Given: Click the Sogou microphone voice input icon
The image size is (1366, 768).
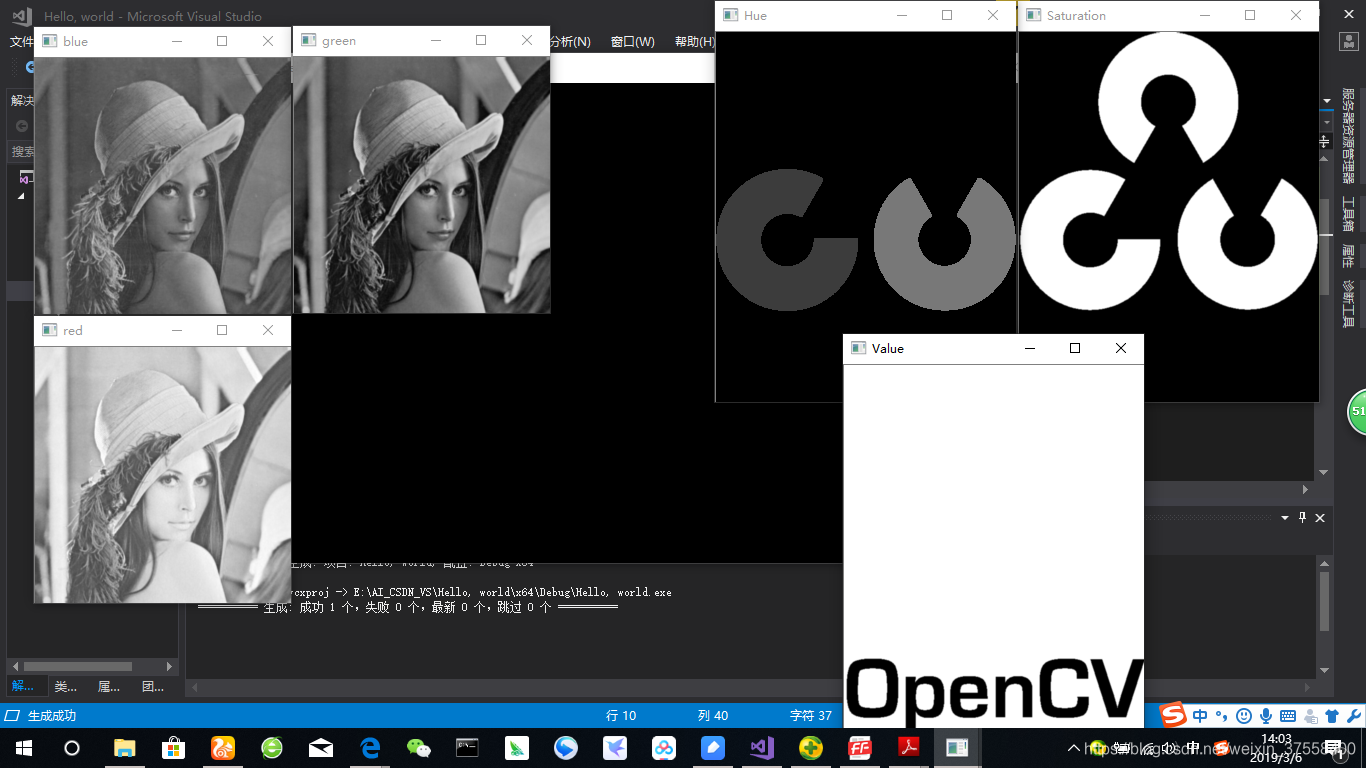Looking at the screenshot, I should click(x=1266, y=716).
